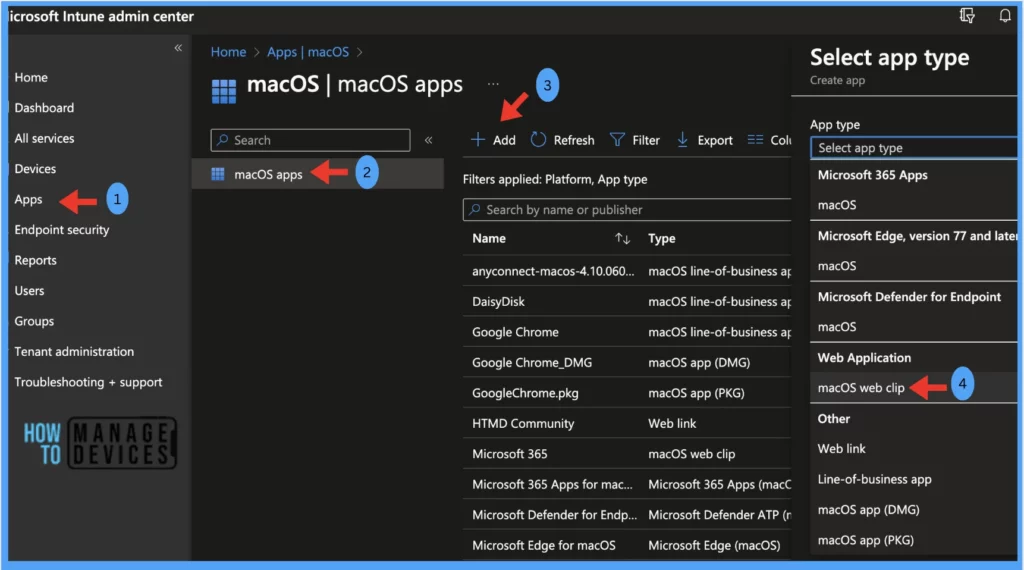Image resolution: width=1024 pixels, height=570 pixels.
Task: Click the Apps | macOS breadcrumb link
Action: point(308,52)
